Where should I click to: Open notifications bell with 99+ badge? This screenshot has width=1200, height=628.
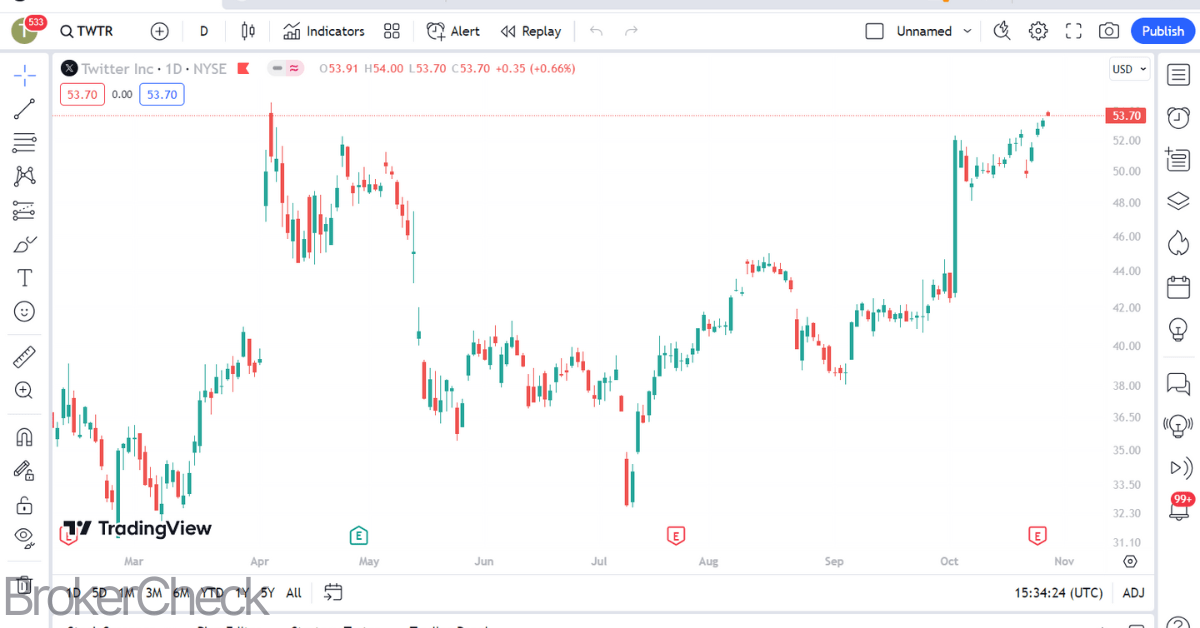(1180, 508)
